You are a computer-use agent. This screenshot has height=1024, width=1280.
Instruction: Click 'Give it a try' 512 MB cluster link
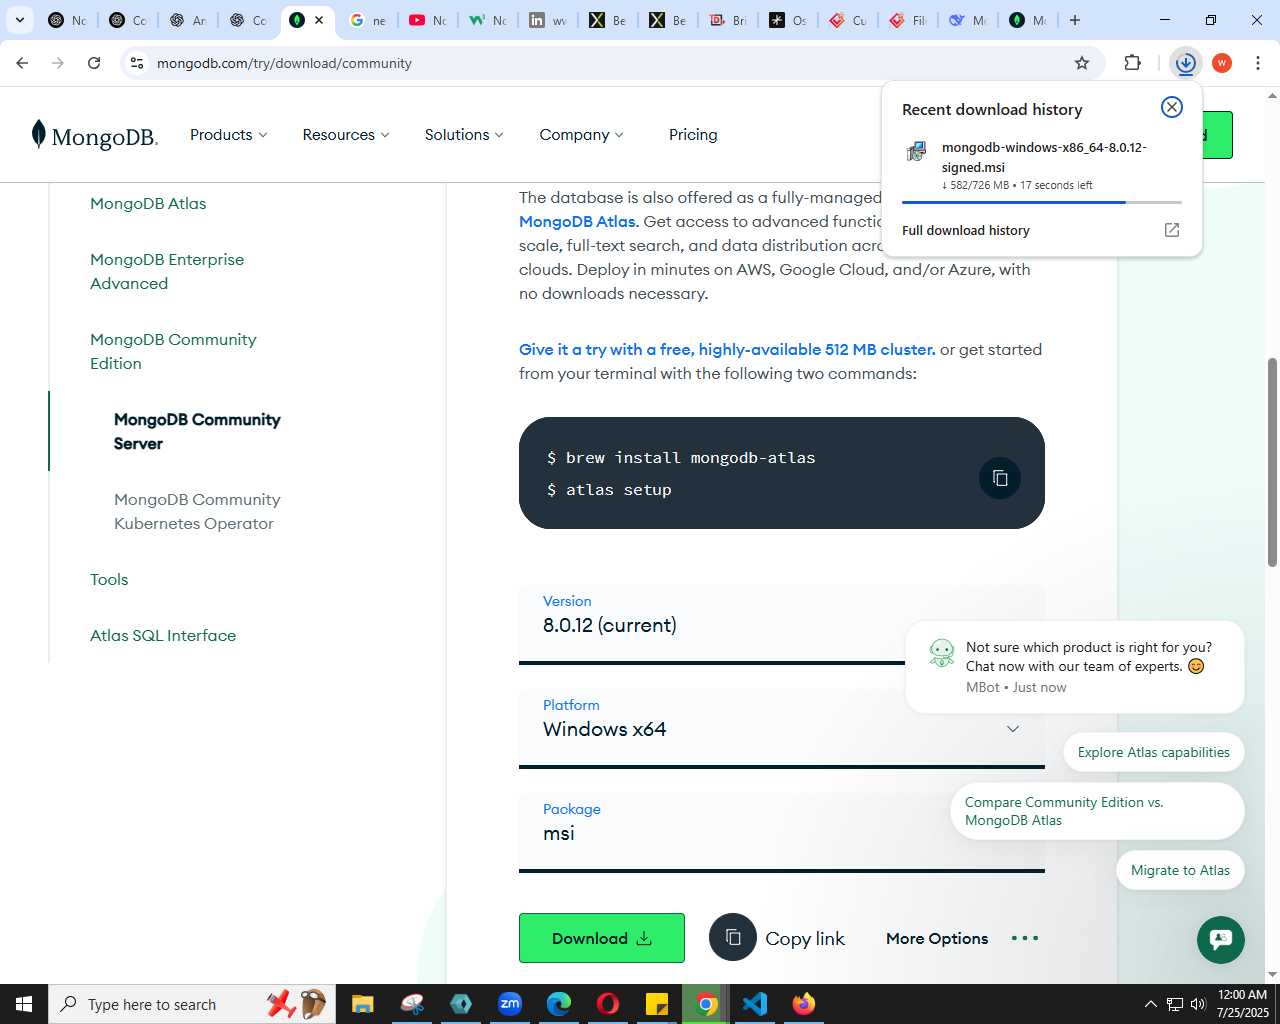(727, 350)
